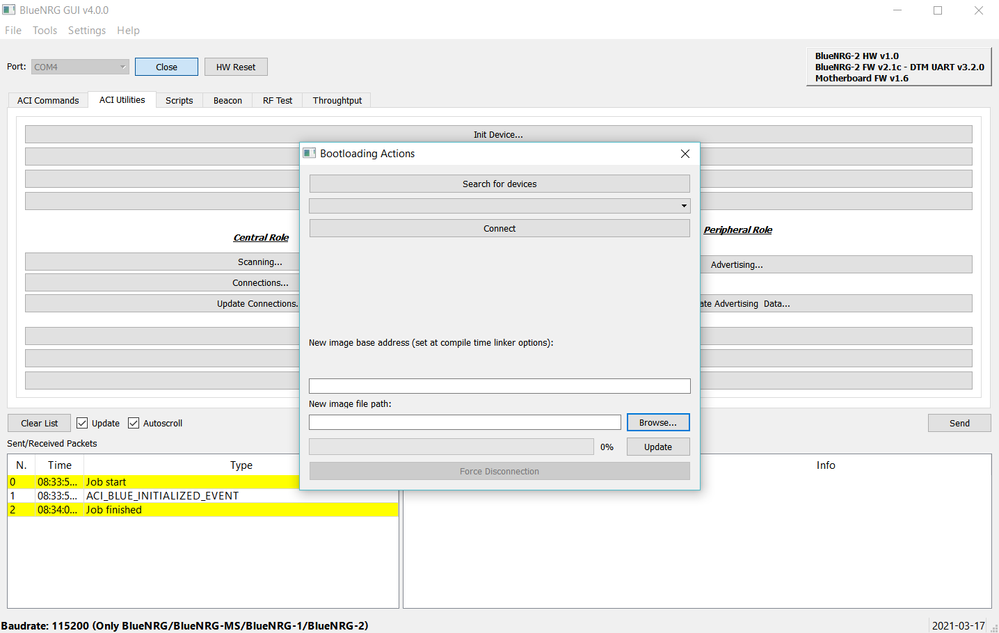Click the Force Disconnection button
999x633 pixels.
pyautogui.click(x=500, y=471)
